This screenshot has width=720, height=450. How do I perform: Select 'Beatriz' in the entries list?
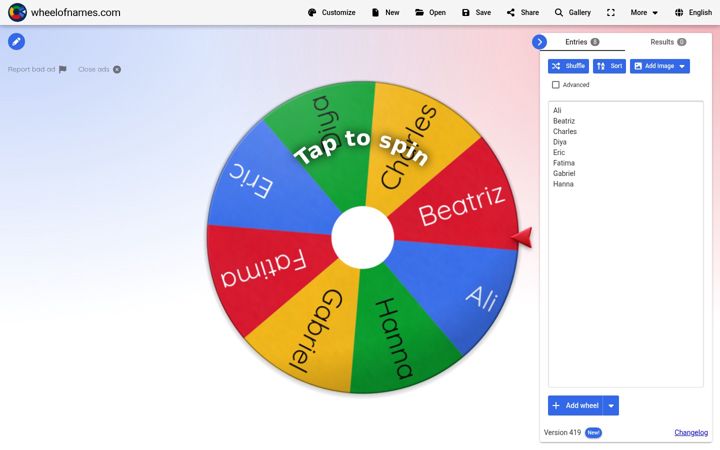tap(564, 121)
